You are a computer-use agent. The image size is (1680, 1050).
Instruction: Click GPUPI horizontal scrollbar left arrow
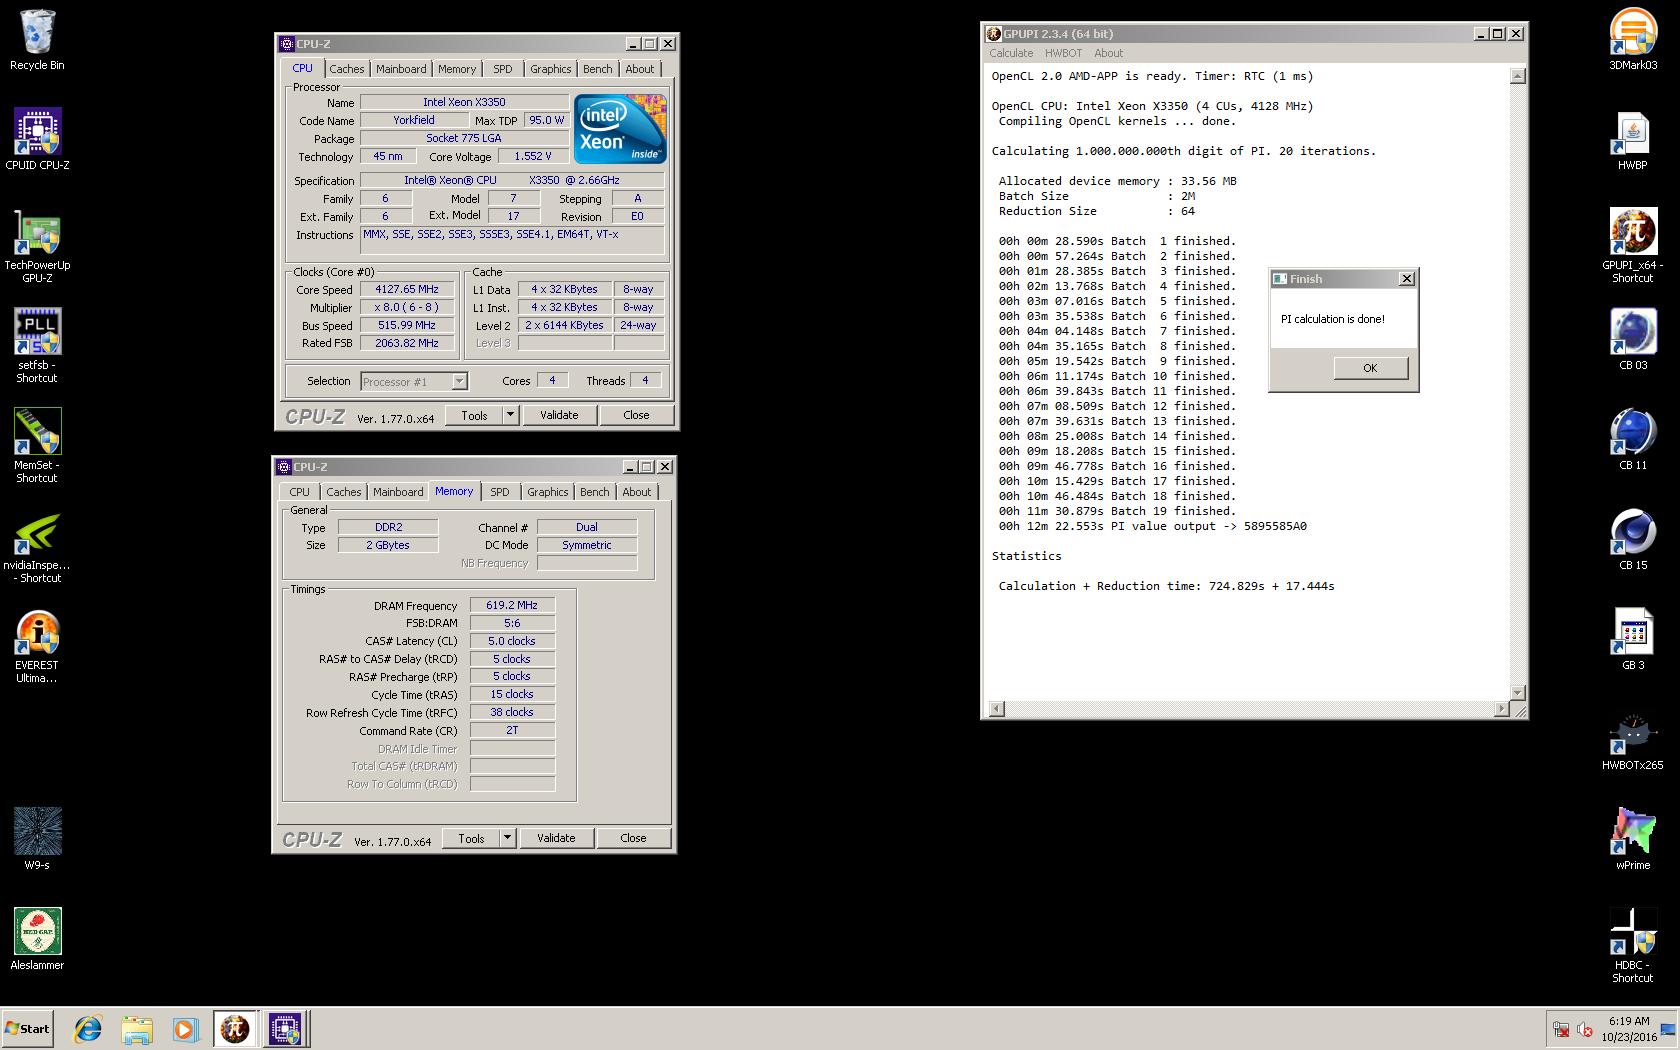click(996, 709)
